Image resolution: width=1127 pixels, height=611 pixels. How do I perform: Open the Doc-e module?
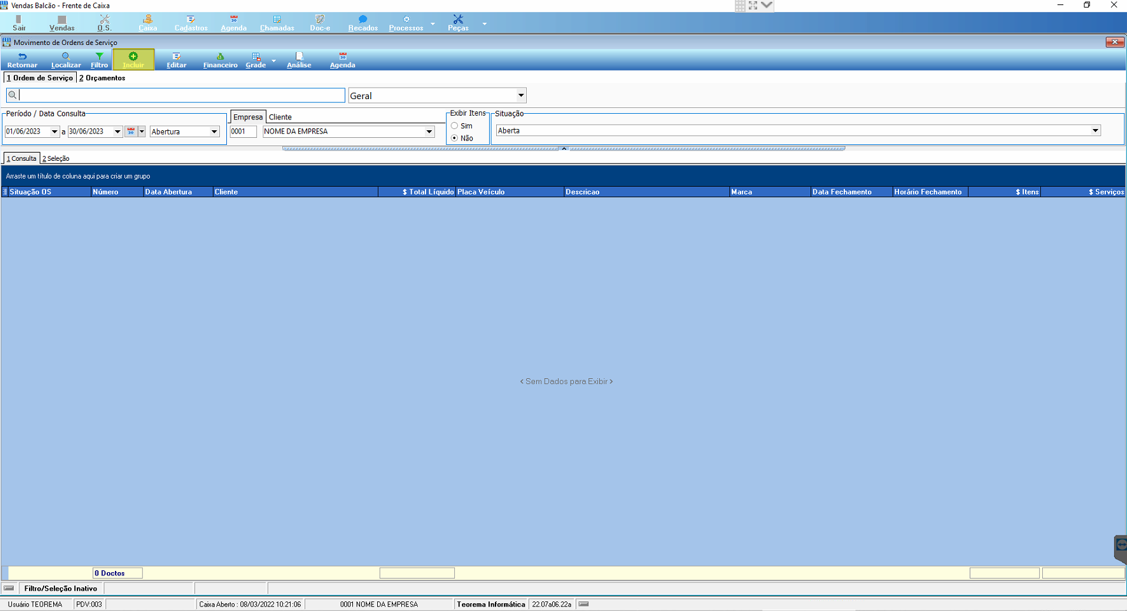[x=320, y=23]
